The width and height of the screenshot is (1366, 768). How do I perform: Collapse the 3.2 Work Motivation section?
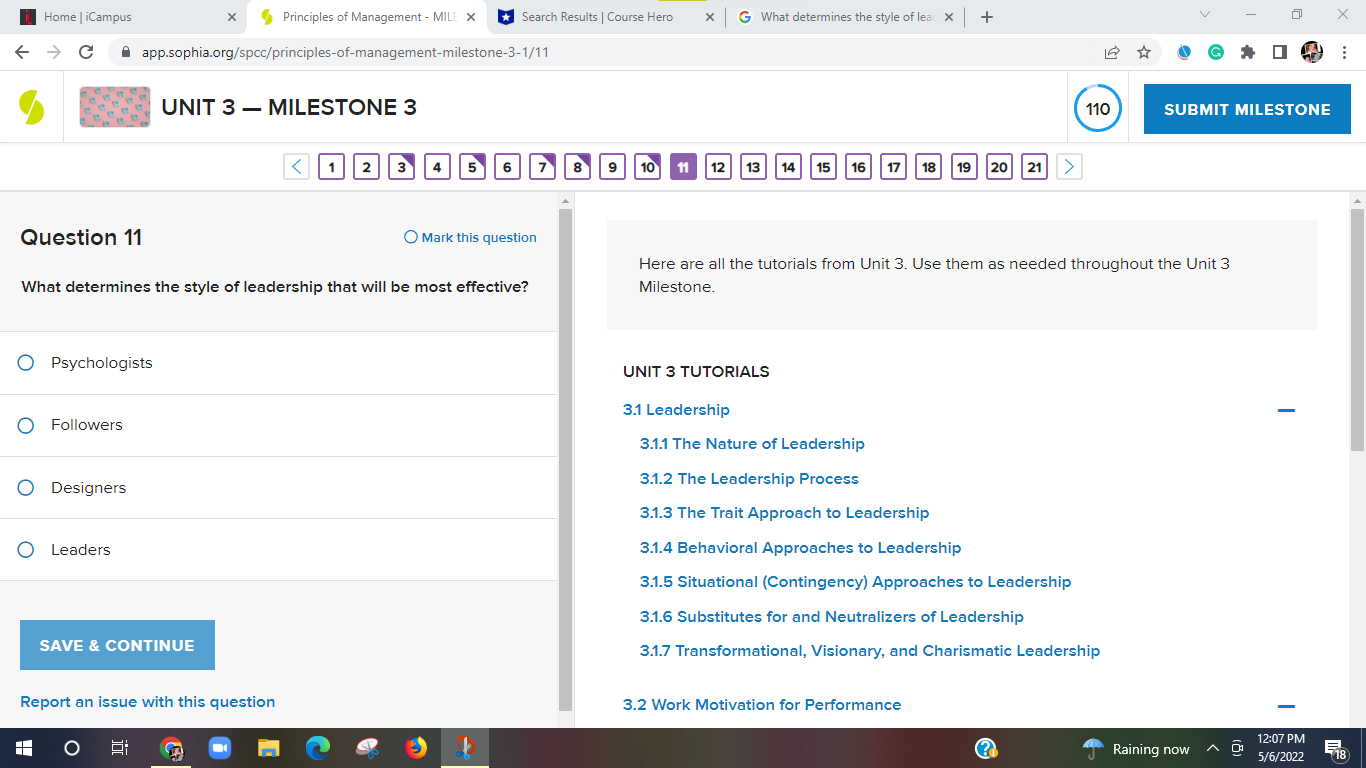[1286, 705]
